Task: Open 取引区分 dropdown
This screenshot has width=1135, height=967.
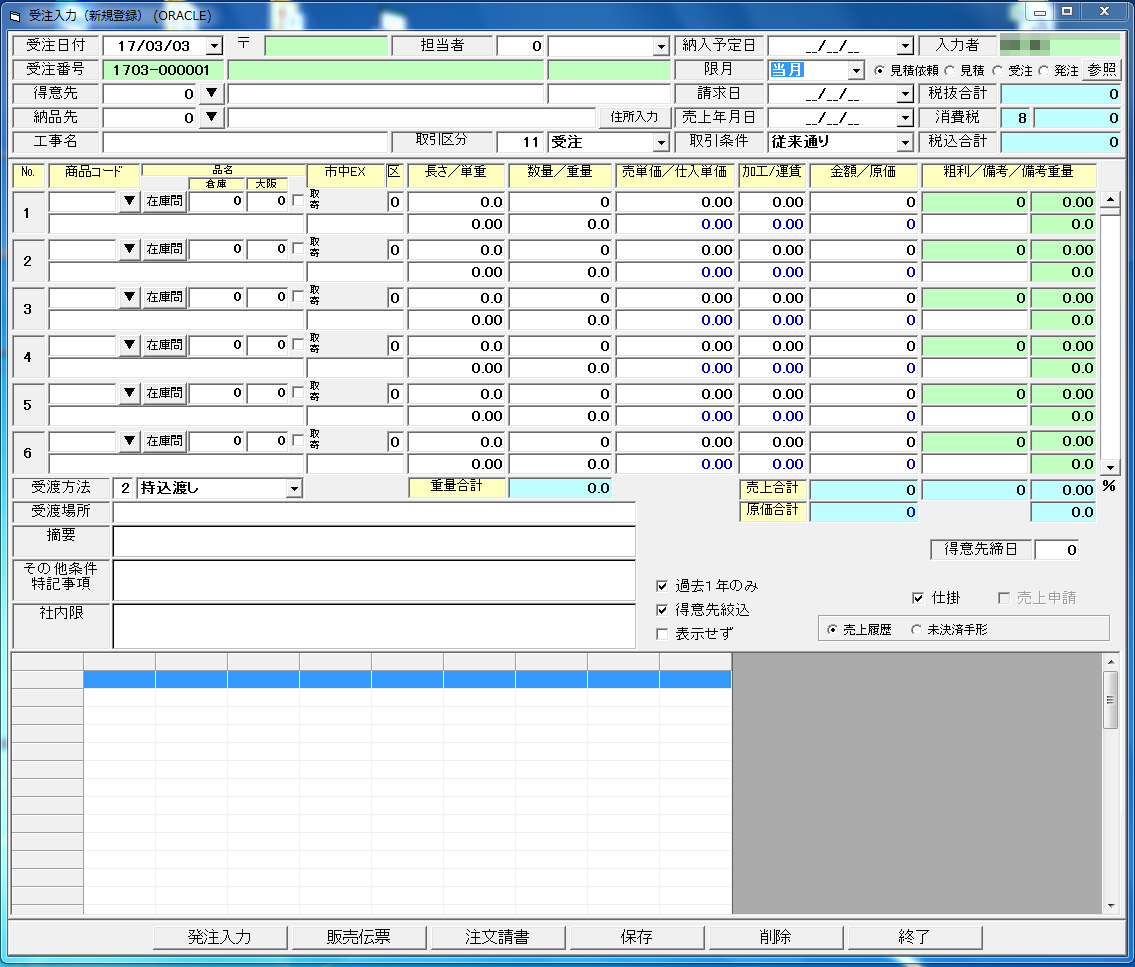Action: (x=661, y=142)
